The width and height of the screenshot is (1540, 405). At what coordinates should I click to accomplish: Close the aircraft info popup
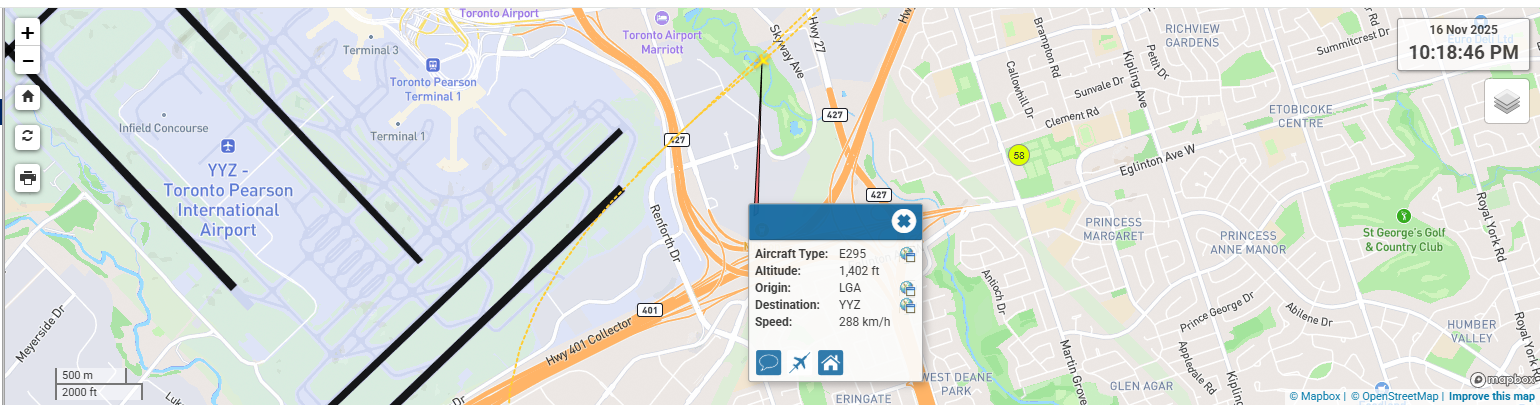tap(903, 221)
